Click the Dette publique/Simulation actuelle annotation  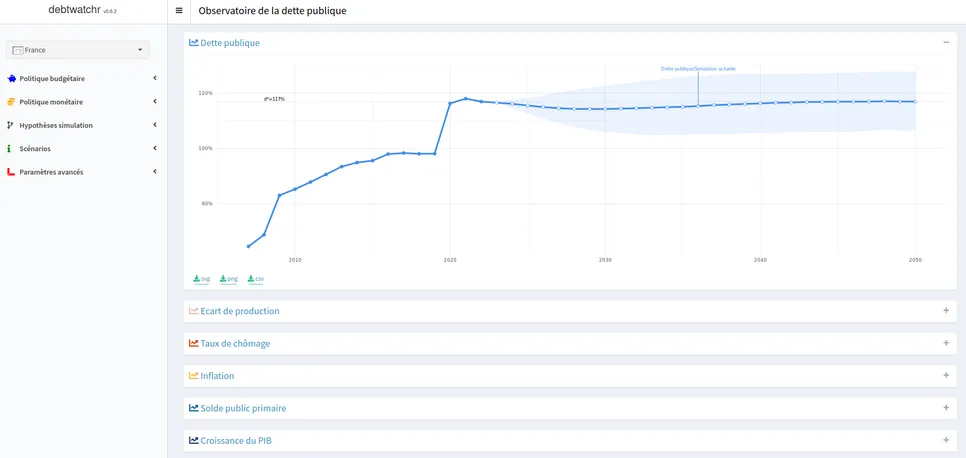pos(698,69)
